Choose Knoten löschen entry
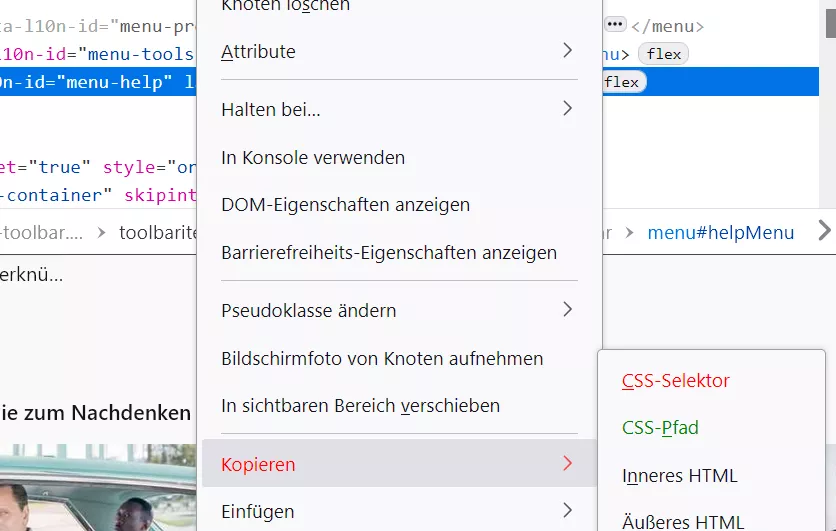Image resolution: width=836 pixels, height=531 pixels. point(399,7)
